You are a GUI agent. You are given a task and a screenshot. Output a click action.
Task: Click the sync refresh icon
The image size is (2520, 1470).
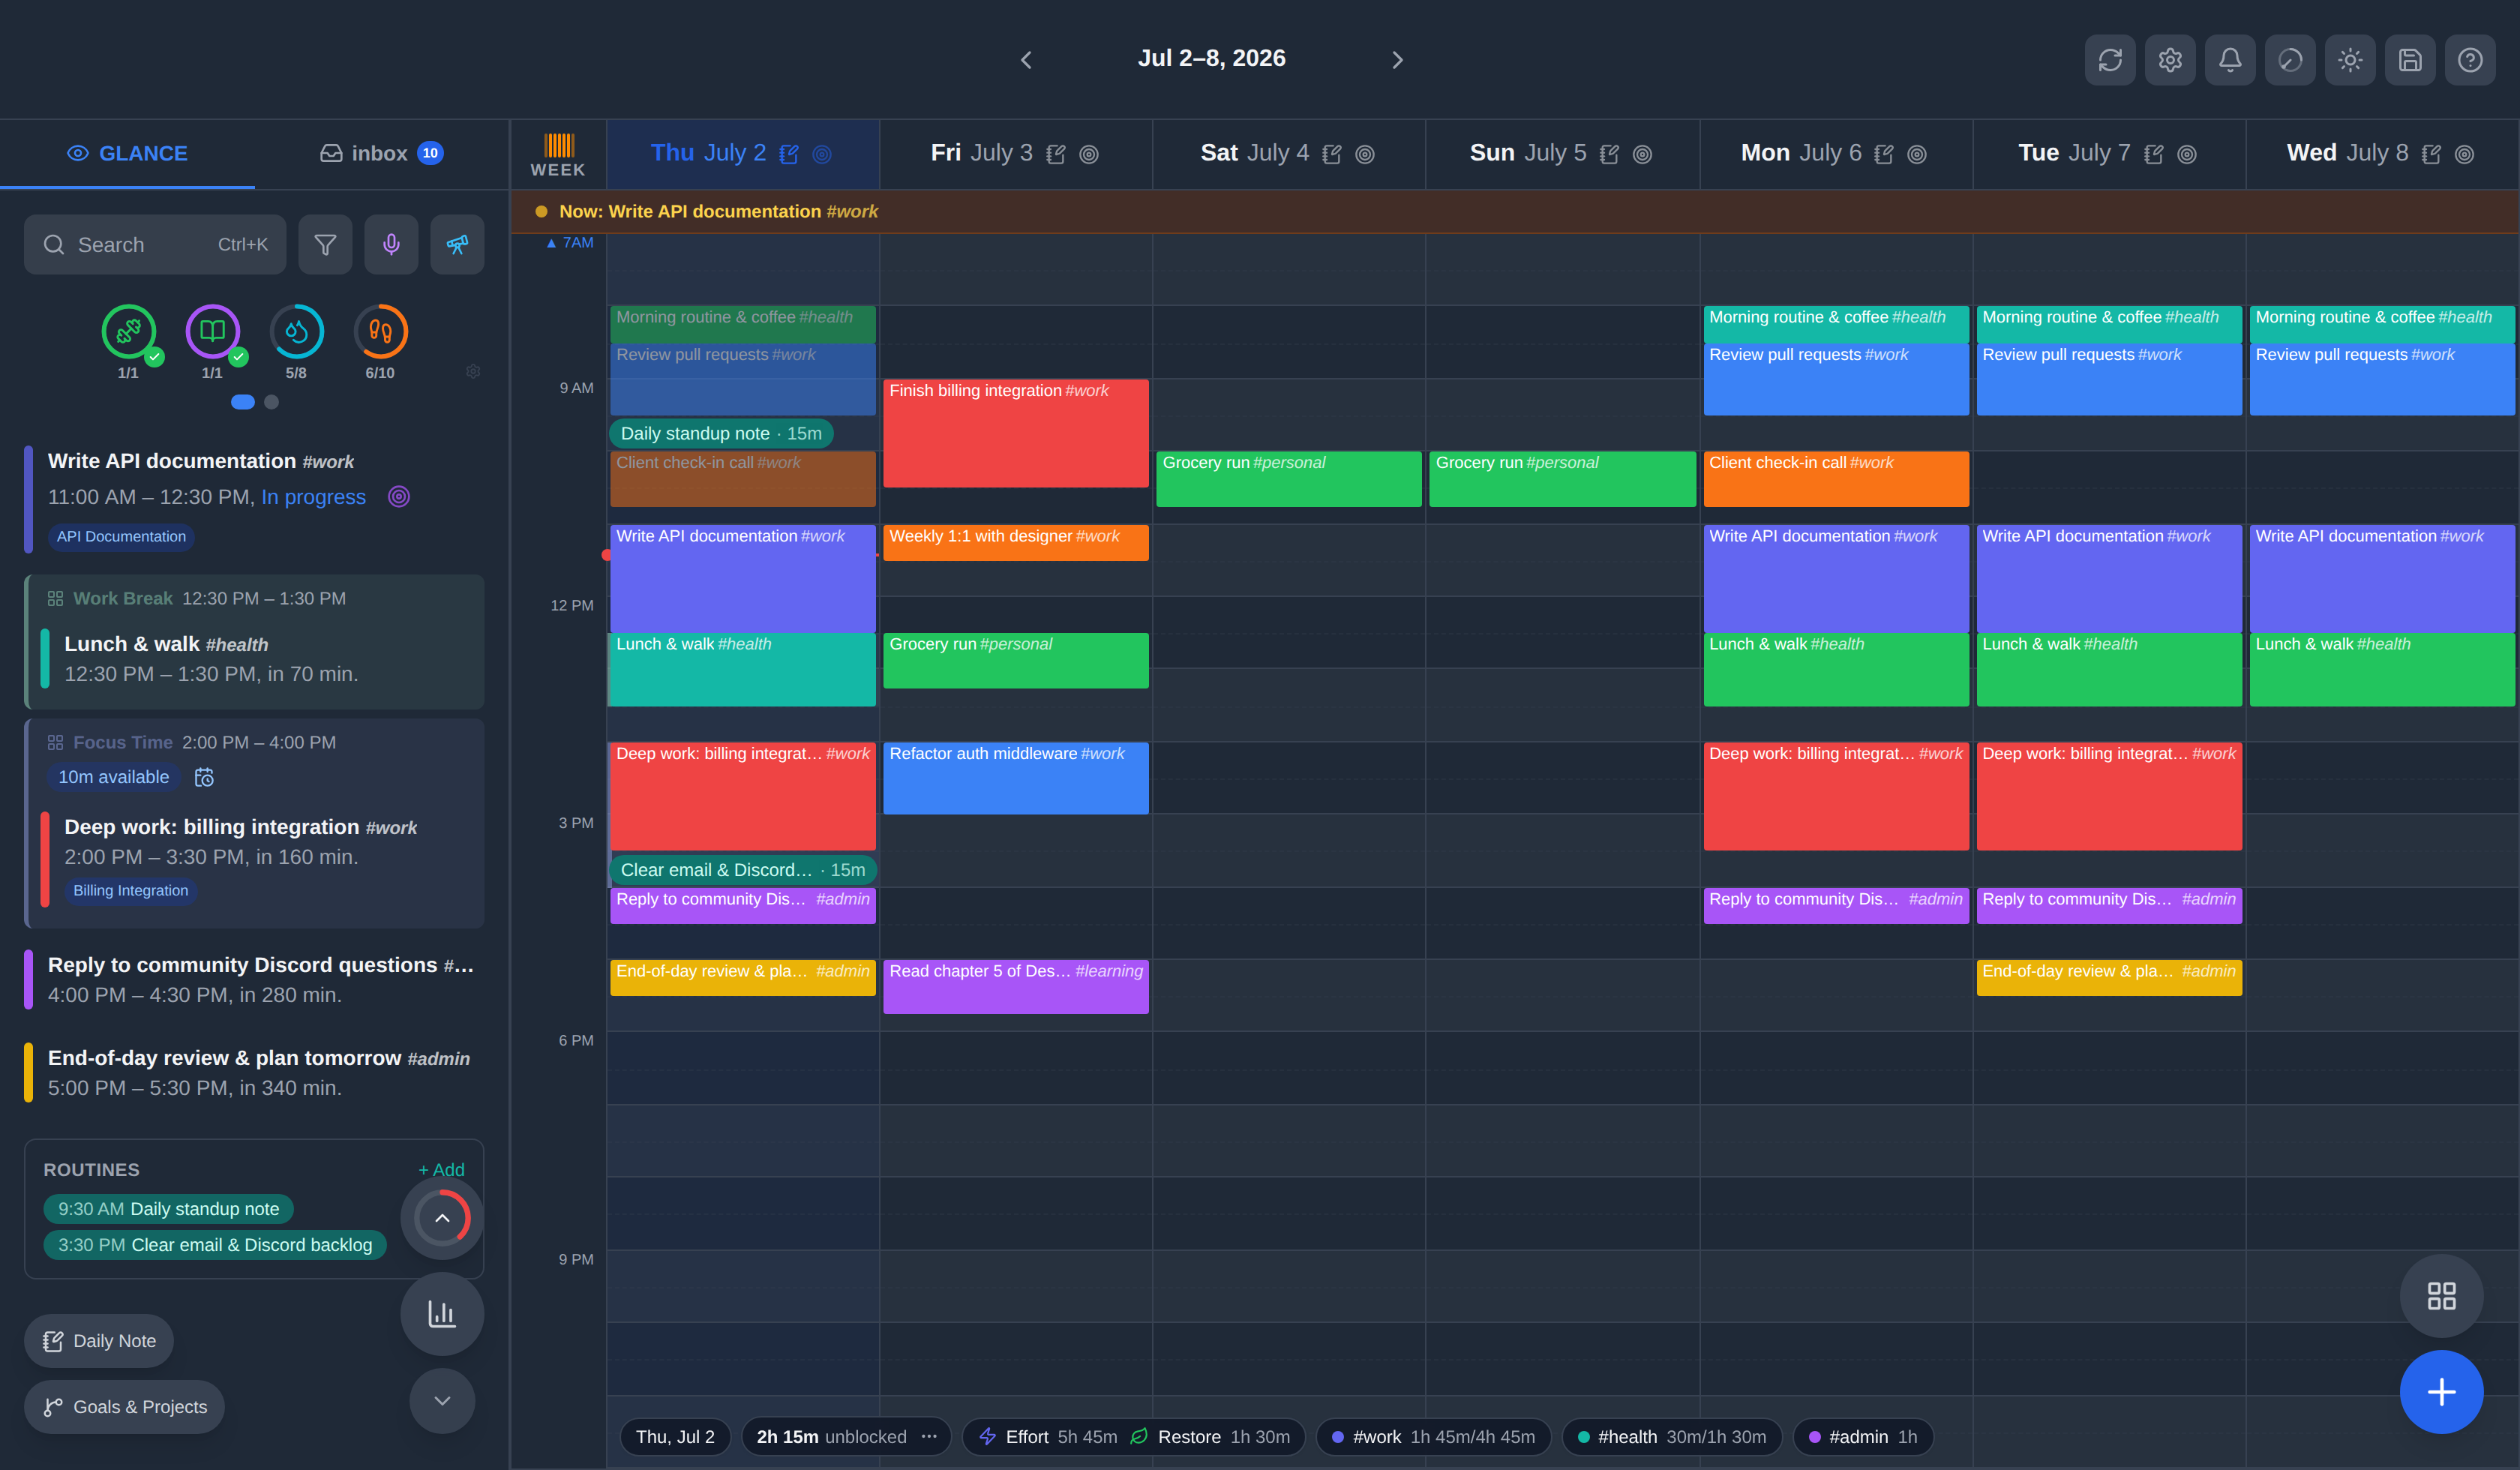(x=2109, y=60)
